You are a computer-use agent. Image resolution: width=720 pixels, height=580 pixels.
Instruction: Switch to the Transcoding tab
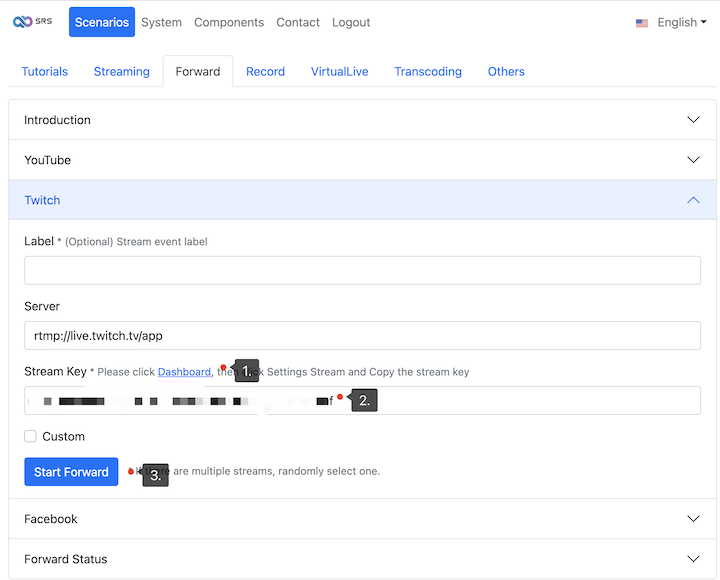pos(428,71)
